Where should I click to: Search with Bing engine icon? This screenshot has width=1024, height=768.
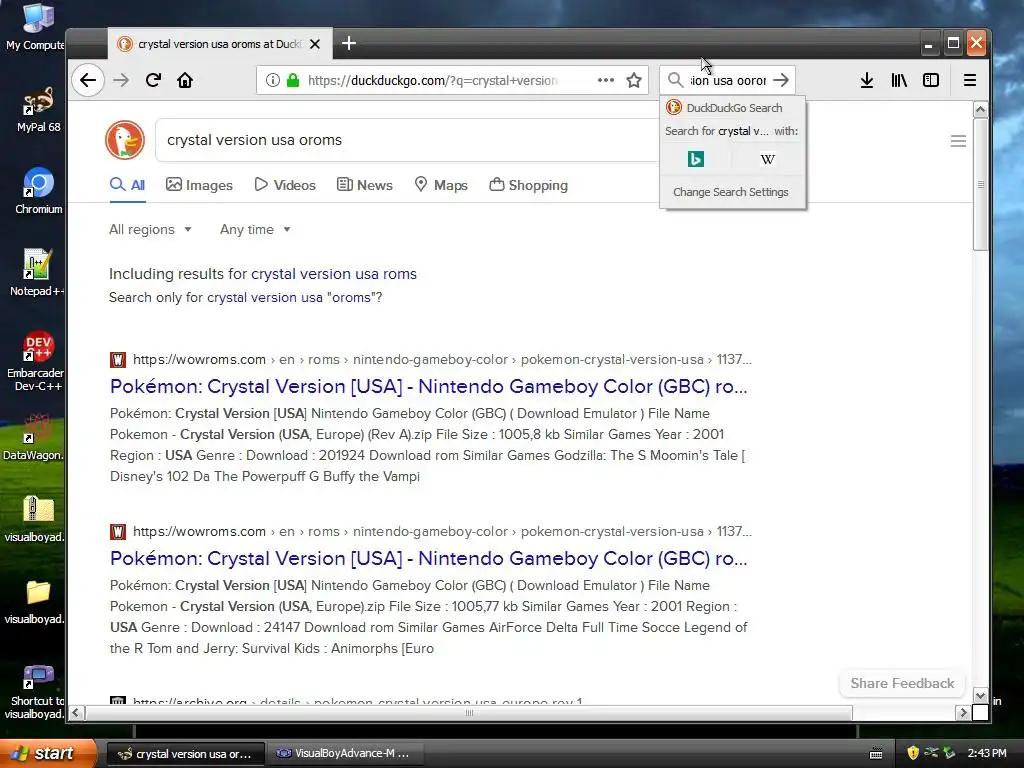pyautogui.click(x=696, y=159)
